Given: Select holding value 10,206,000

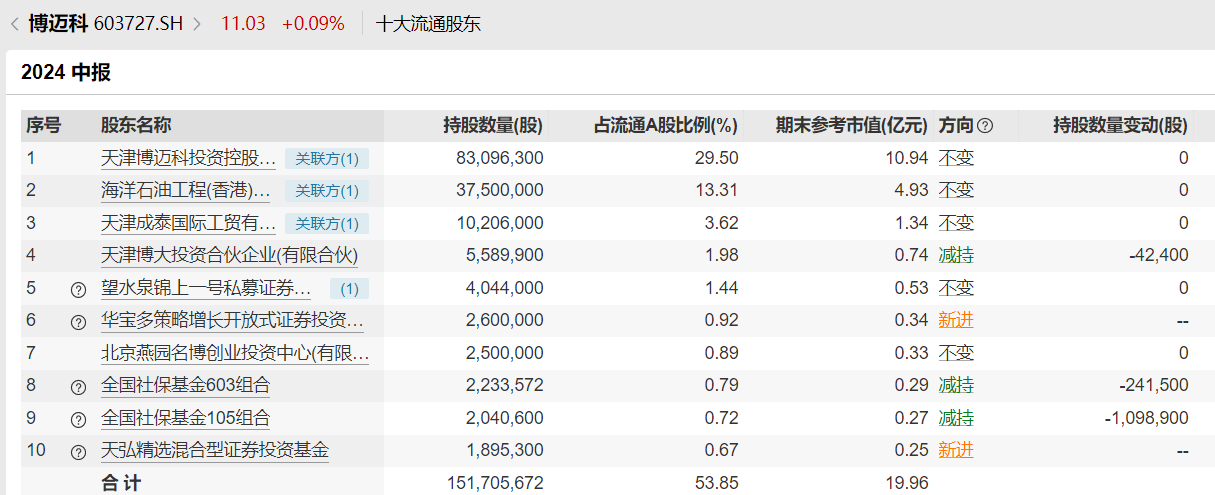Looking at the screenshot, I should pyautogui.click(x=499, y=223).
